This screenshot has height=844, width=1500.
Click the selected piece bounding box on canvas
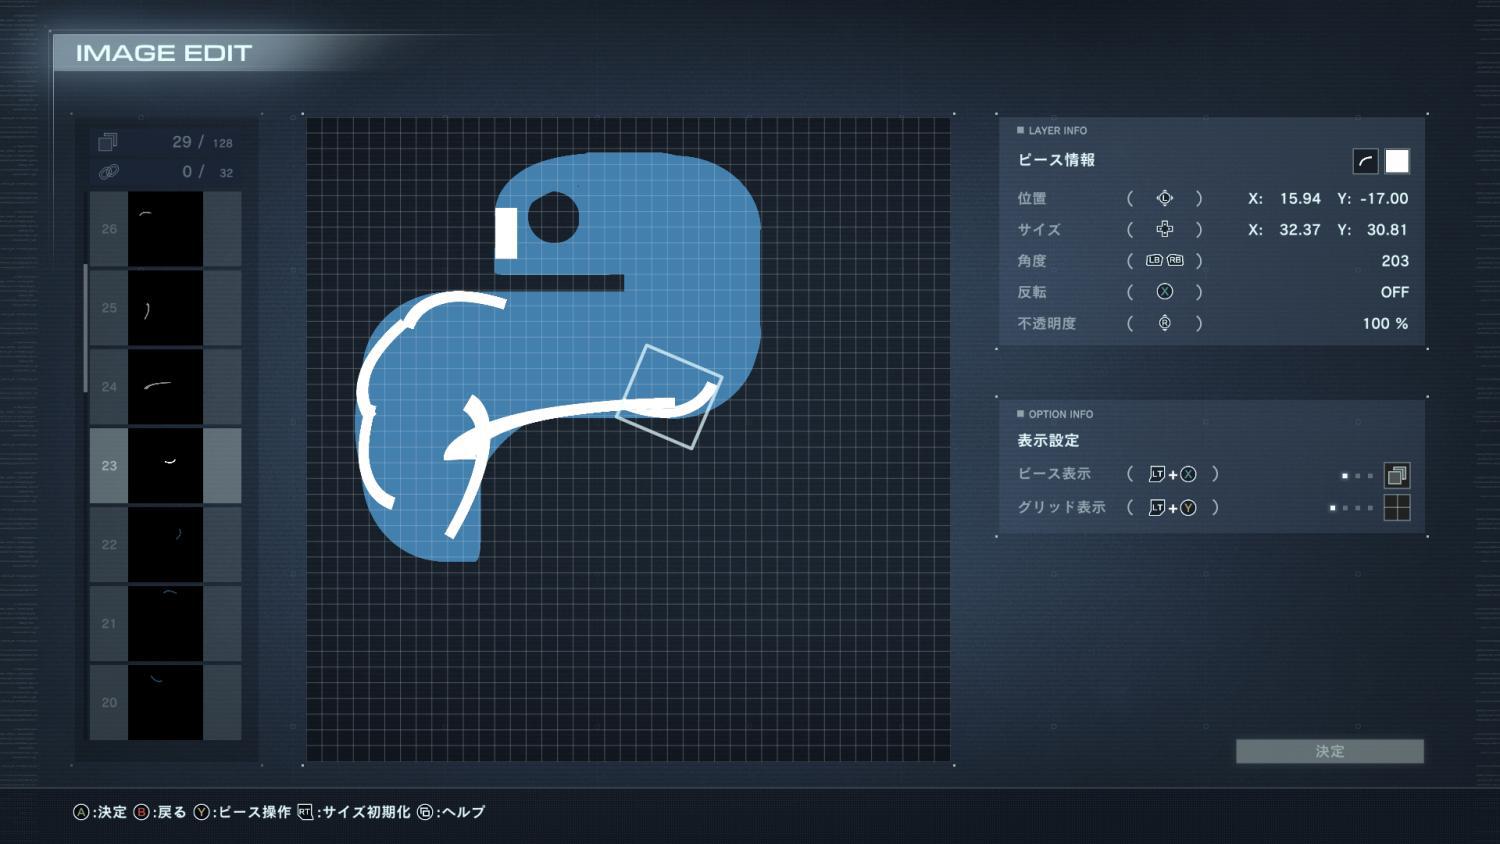coord(669,397)
